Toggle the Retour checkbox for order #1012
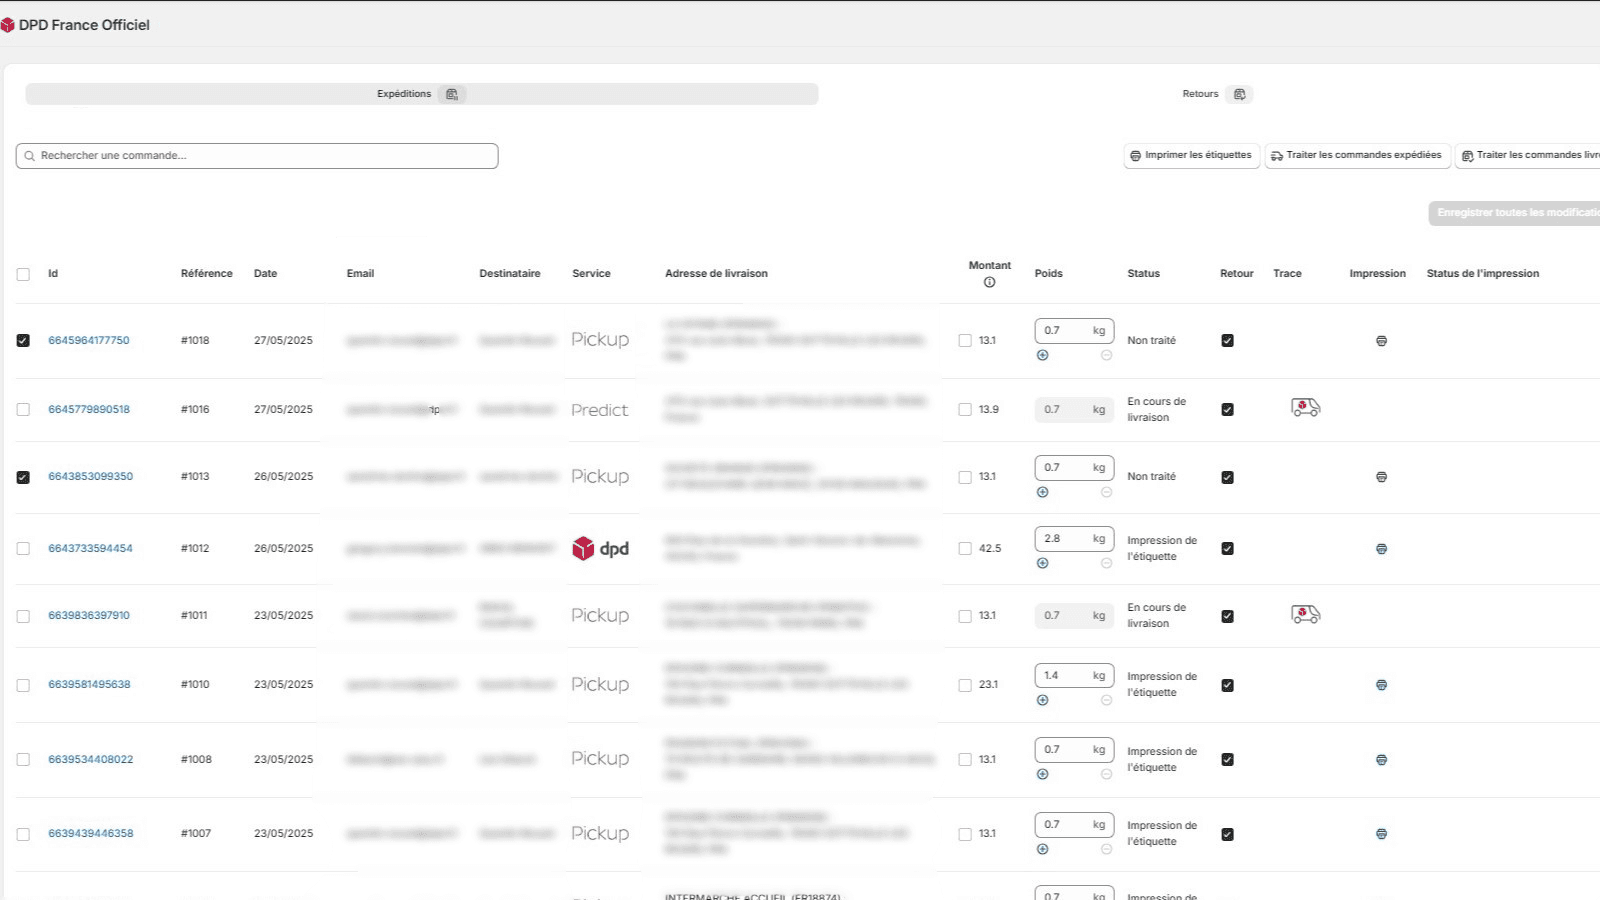 [x=1227, y=549]
